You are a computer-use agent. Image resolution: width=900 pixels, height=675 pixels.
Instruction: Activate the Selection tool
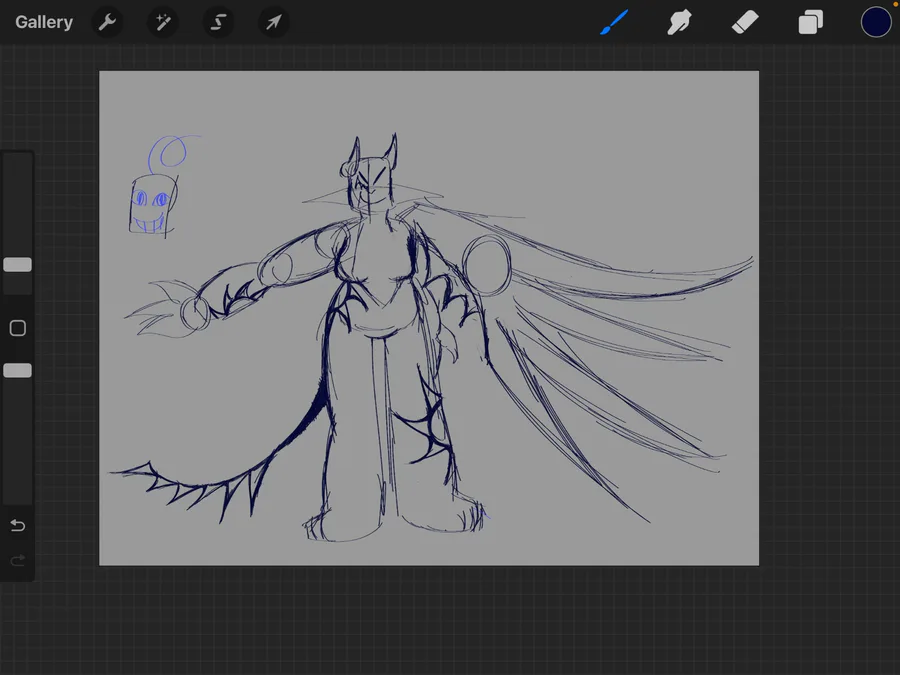tap(218, 22)
